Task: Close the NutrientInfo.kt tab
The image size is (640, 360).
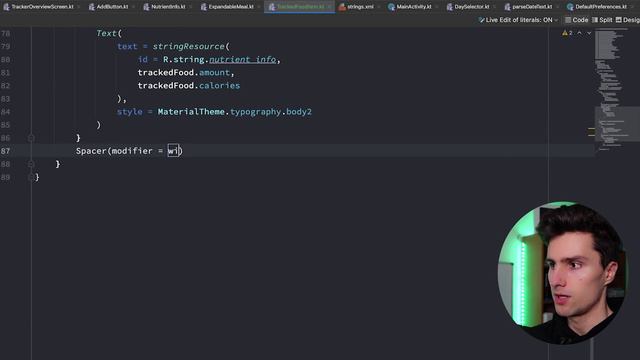Action: [x=191, y=7]
